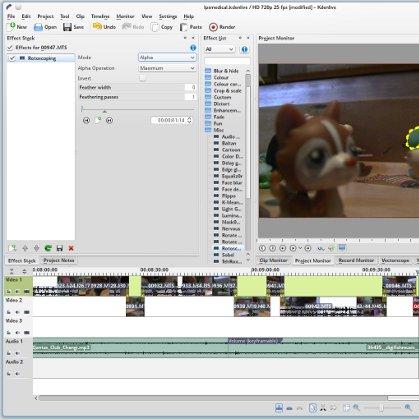Start rendering with the Render icon
419x419 pixels.
coord(213,27)
